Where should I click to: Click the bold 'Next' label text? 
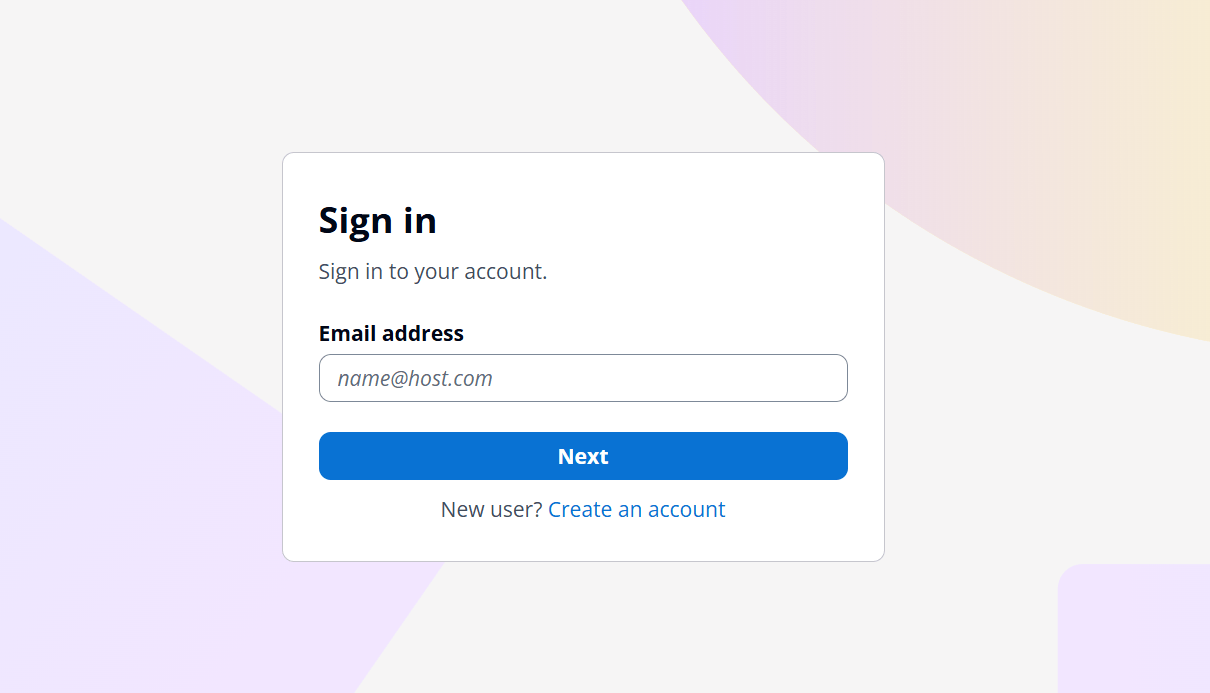(583, 456)
